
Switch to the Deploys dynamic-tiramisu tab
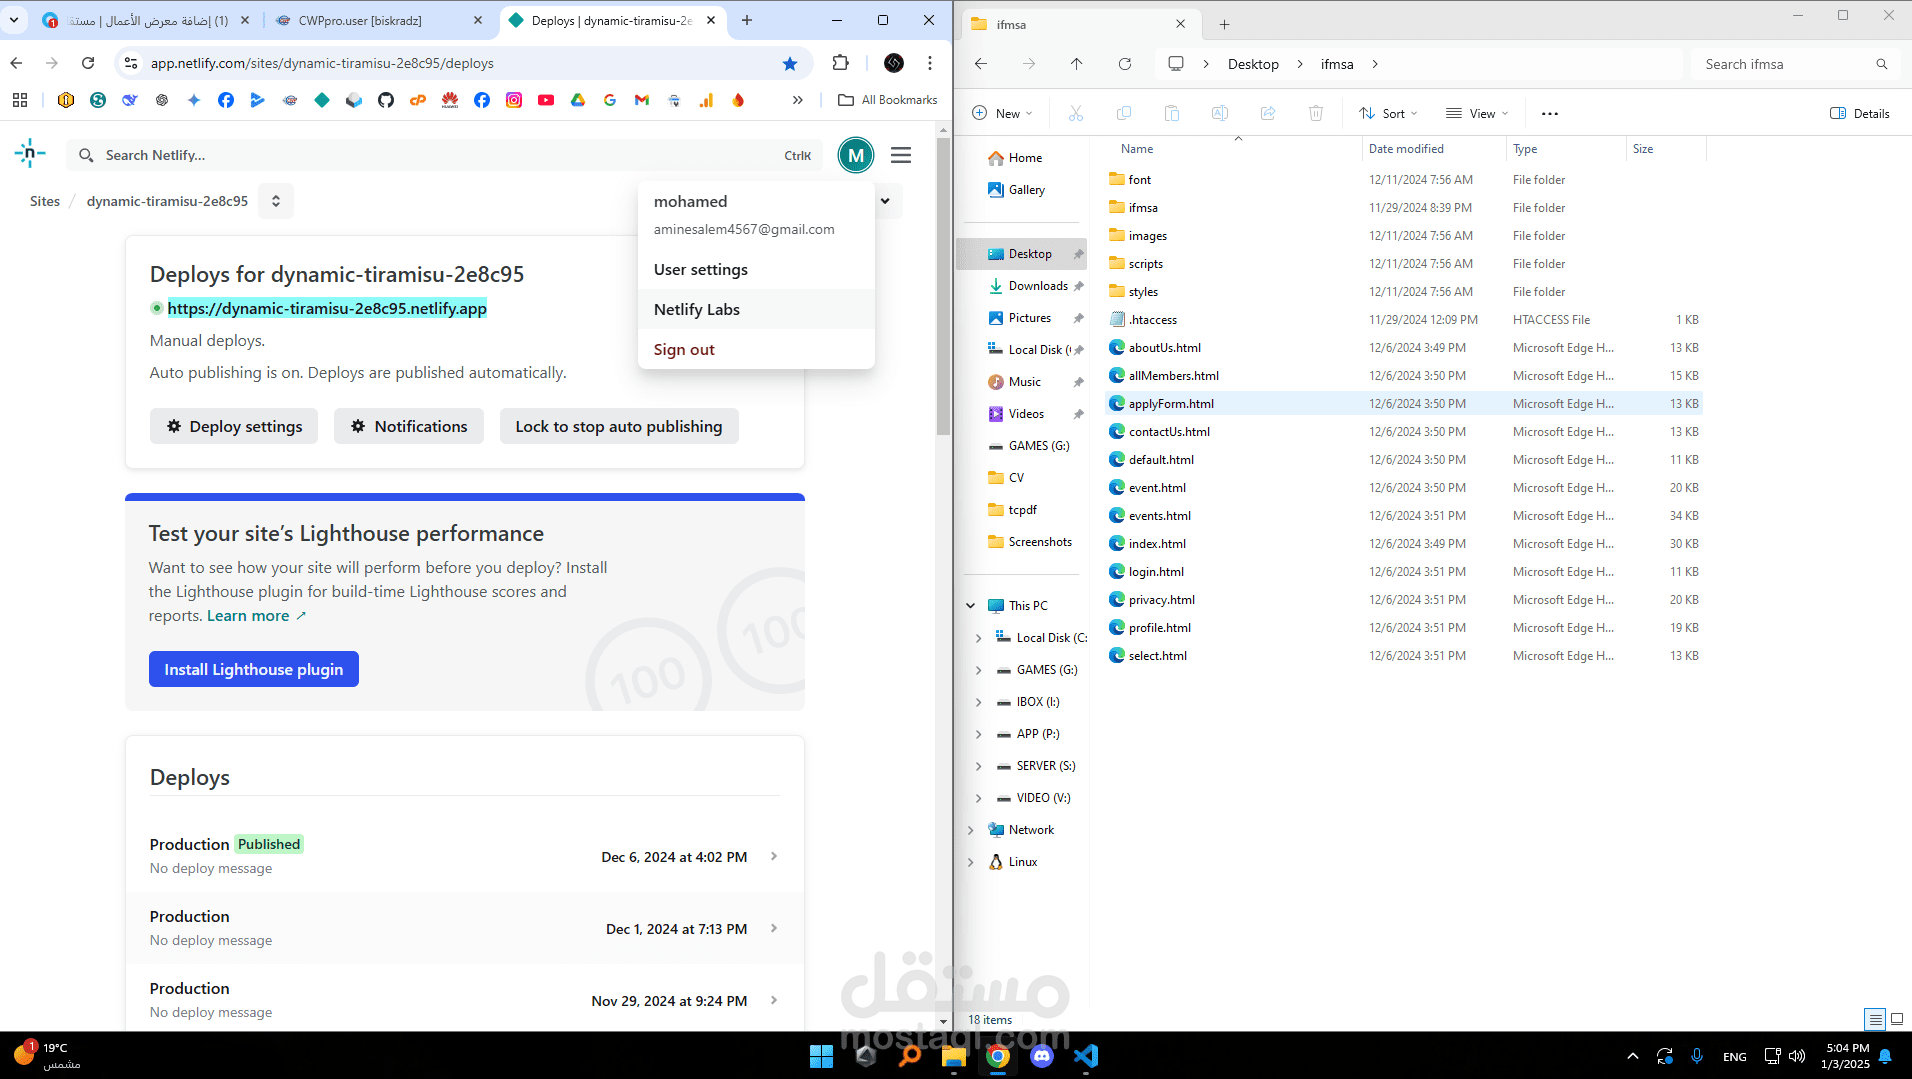613,21
